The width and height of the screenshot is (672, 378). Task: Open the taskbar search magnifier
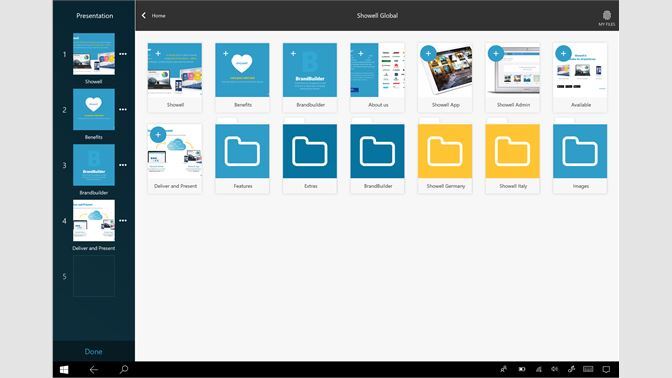pyautogui.click(x=123, y=369)
